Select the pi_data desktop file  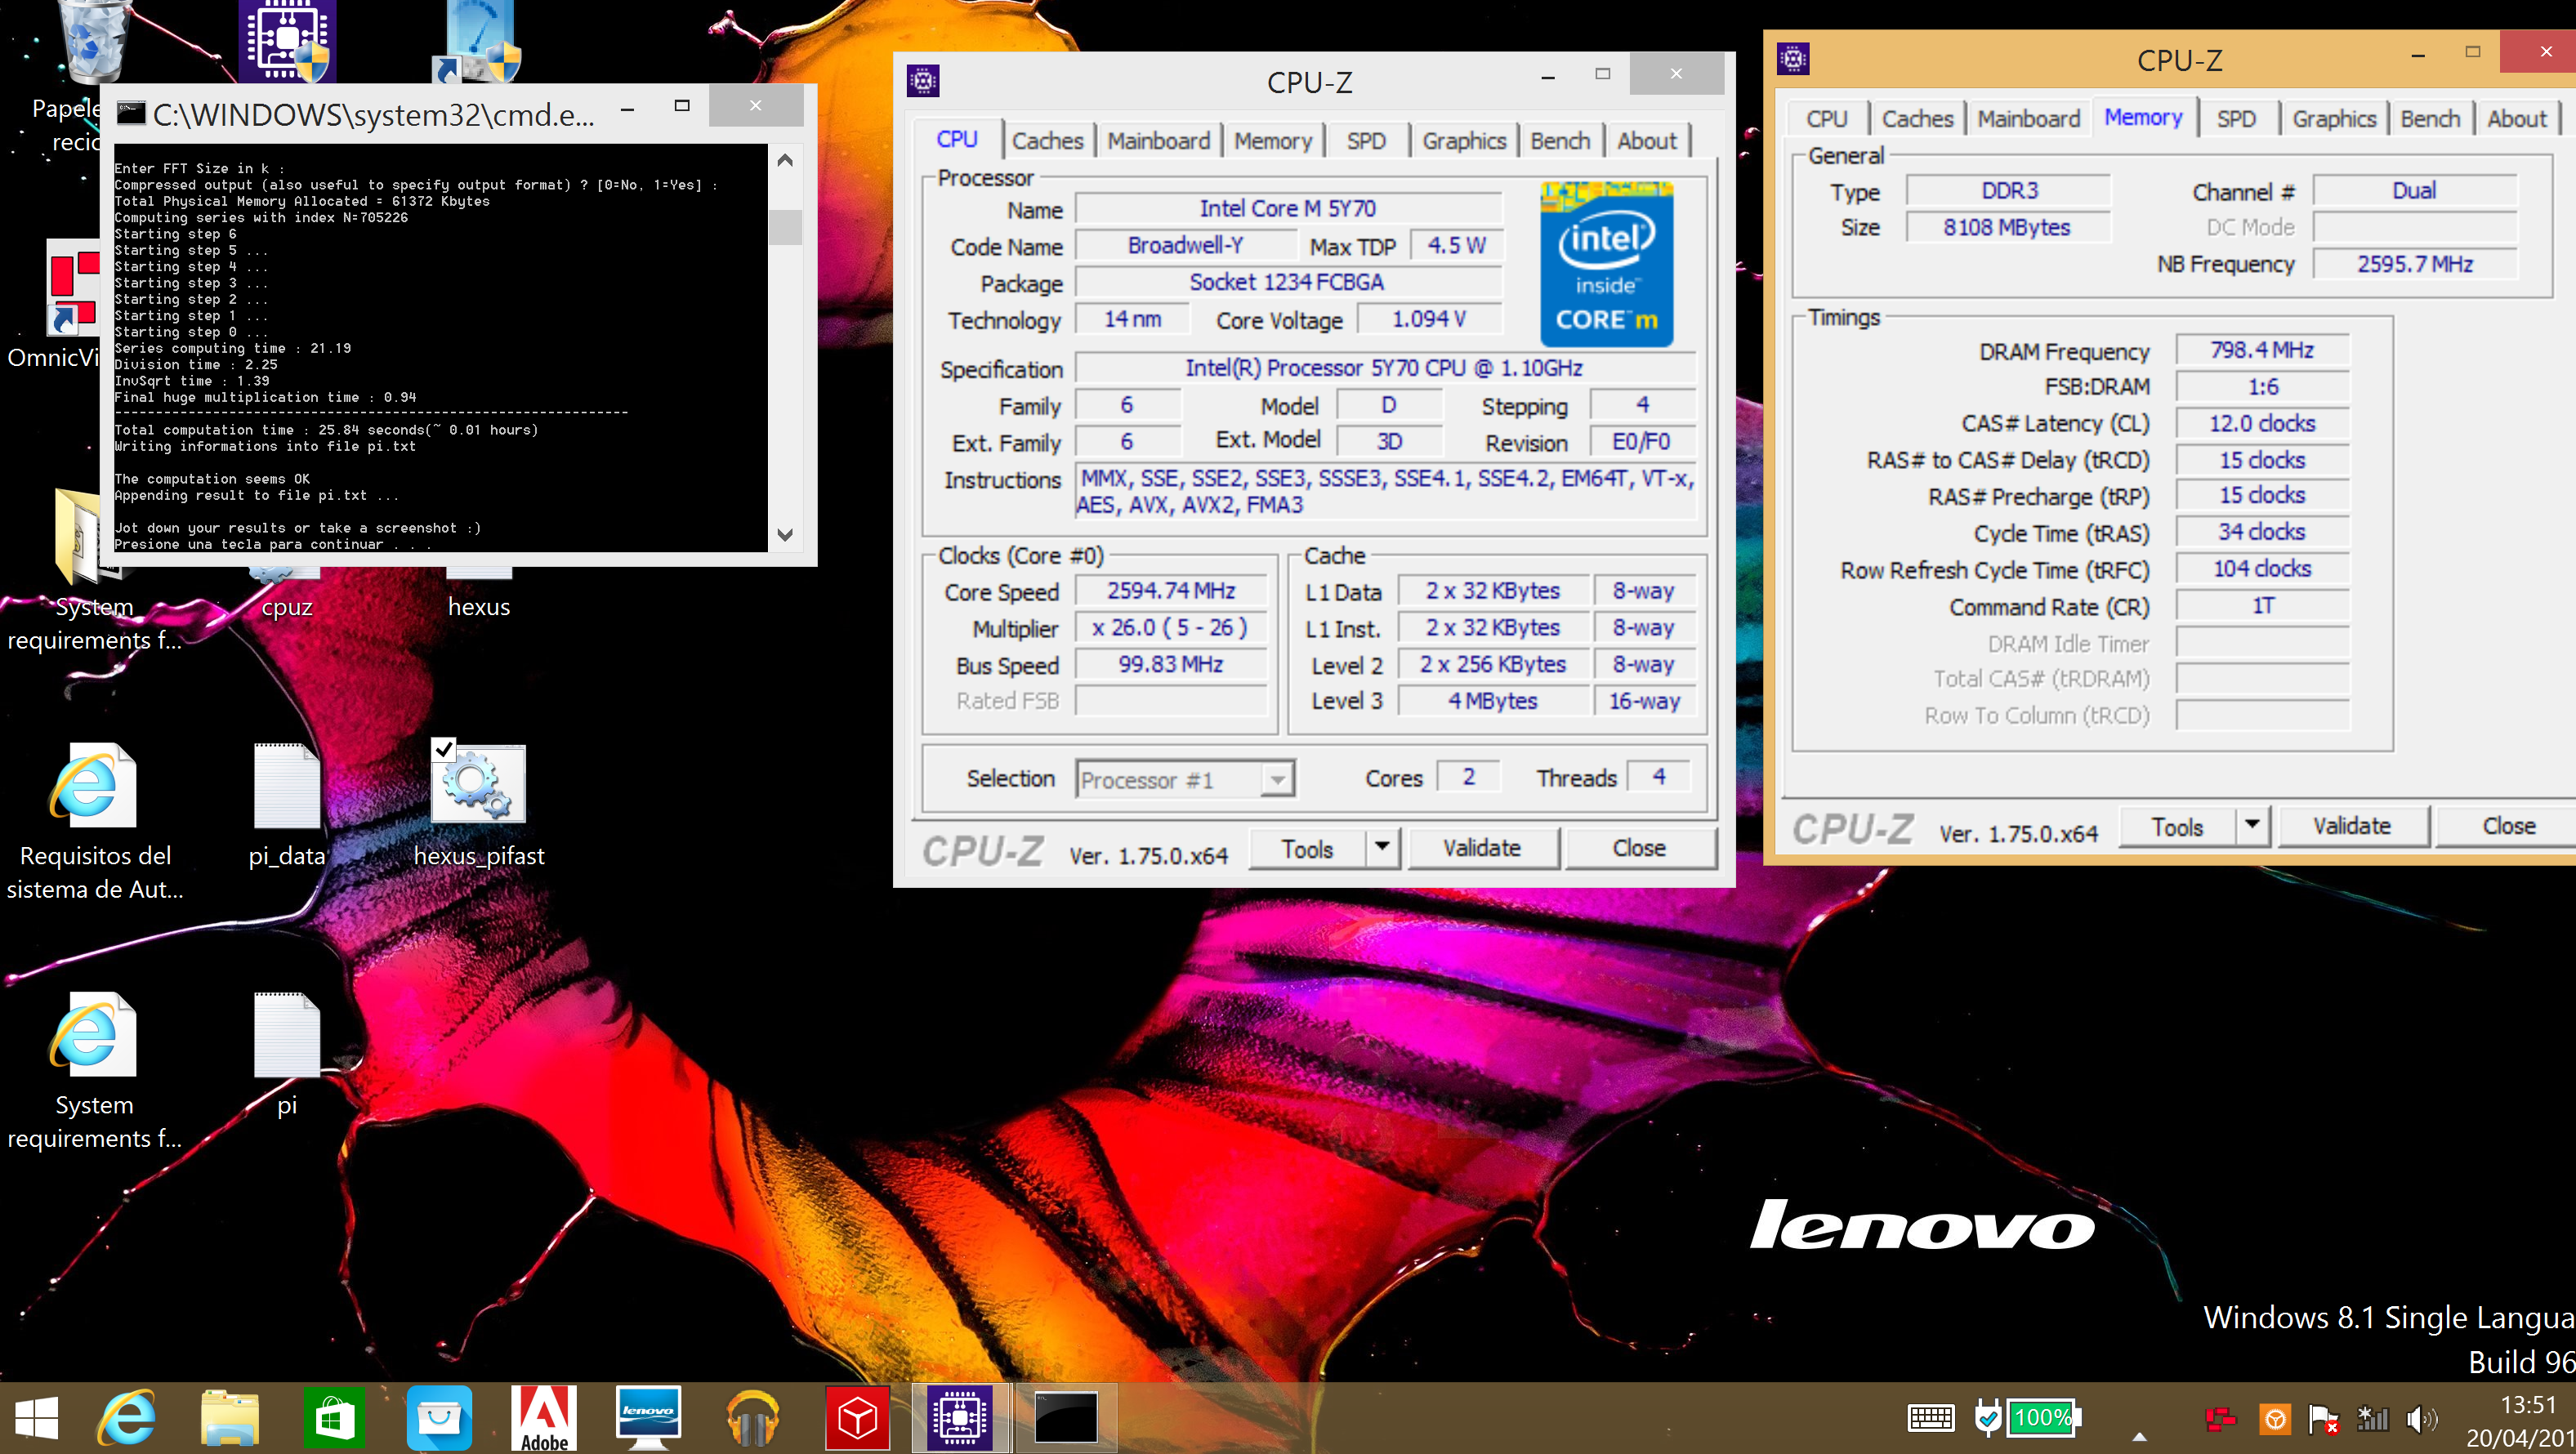coord(287,805)
